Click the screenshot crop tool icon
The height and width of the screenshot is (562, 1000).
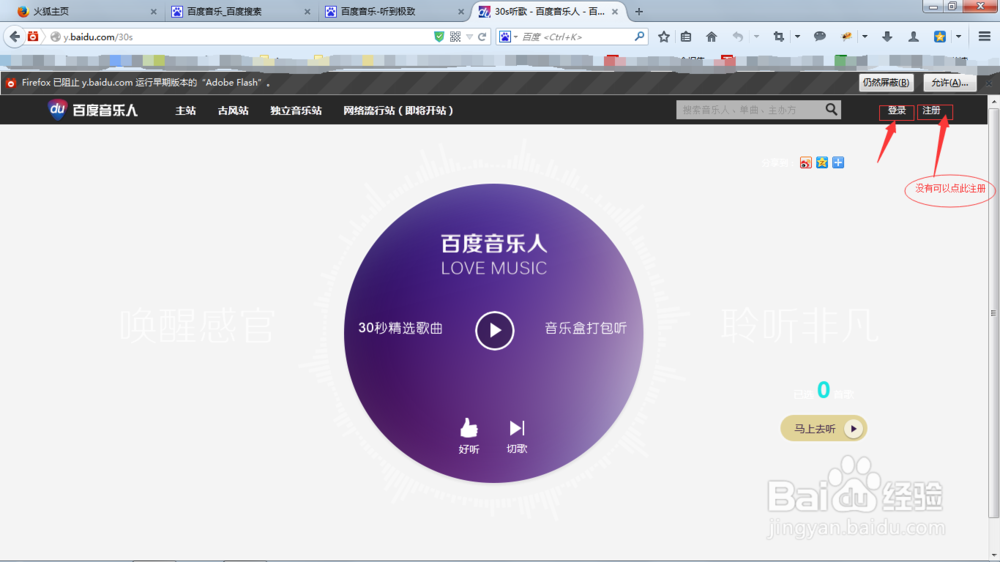(x=778, y=37)
